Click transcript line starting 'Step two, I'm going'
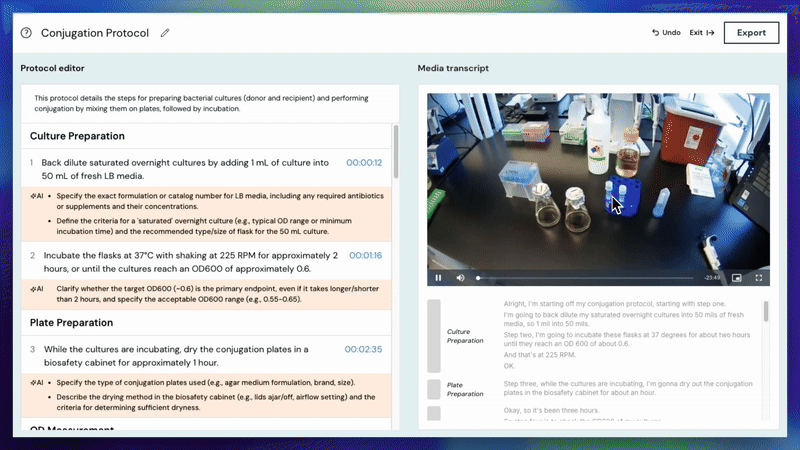800x450 pixels. tap(627, 339)
